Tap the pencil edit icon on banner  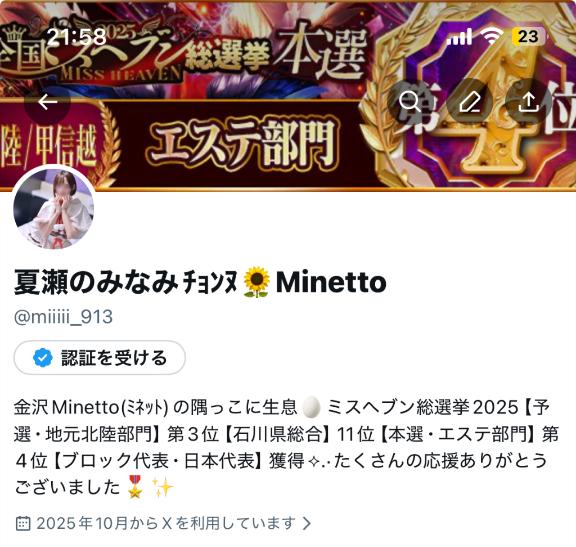tap(469, 102)
